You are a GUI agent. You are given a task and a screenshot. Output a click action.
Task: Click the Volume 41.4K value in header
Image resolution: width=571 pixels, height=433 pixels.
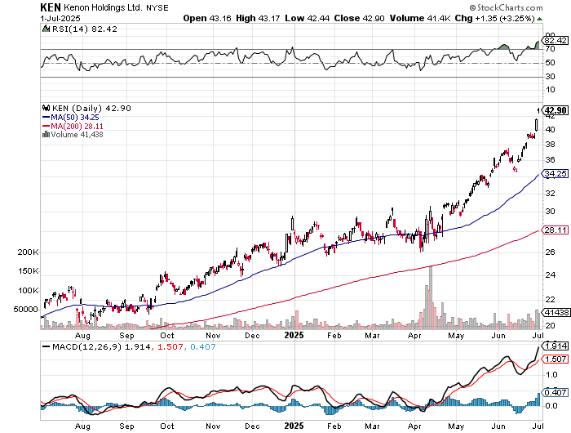[x=420, y=18]
